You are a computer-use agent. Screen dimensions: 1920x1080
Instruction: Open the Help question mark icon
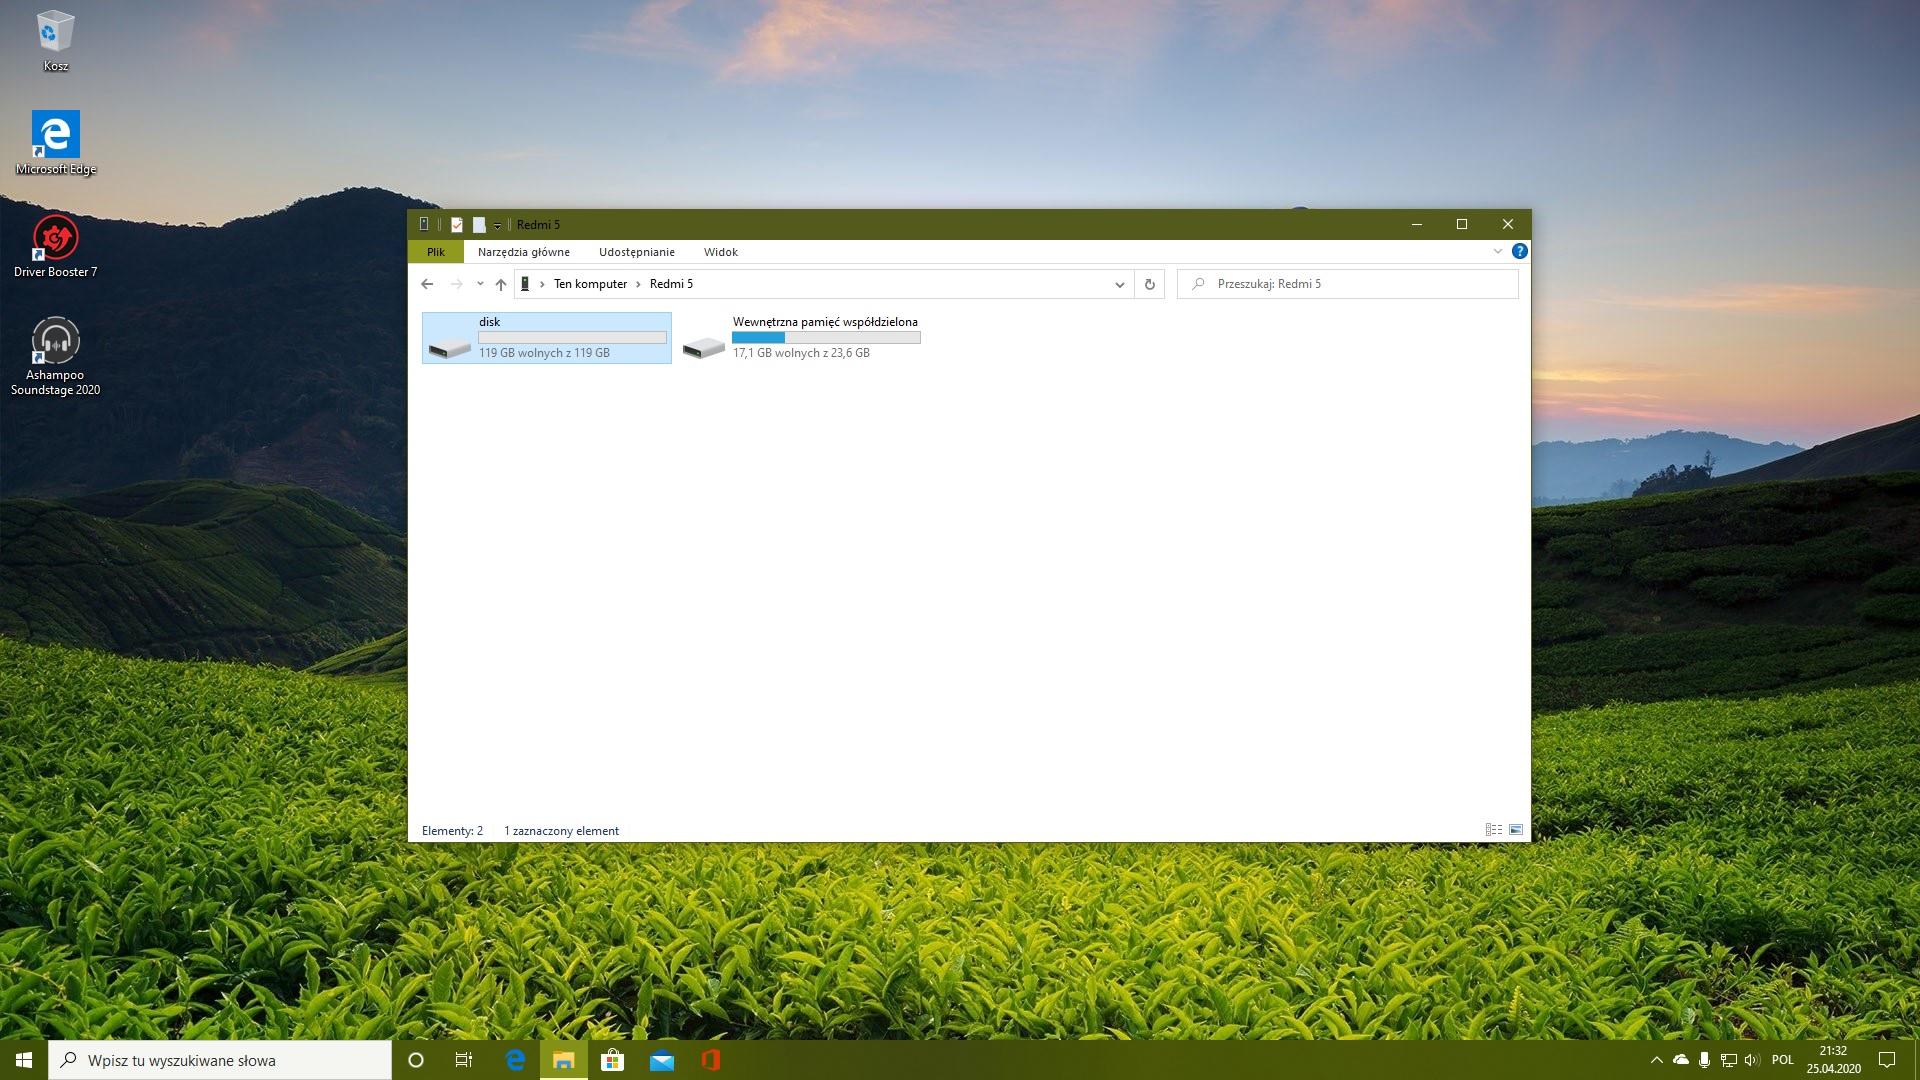pyautogui.click(x=1519, y=252)
